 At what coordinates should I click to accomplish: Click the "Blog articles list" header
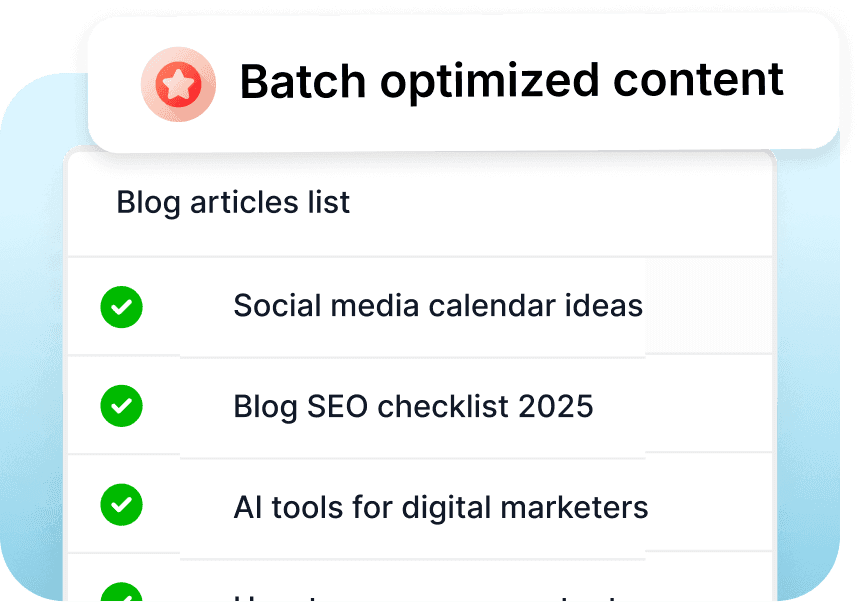coord(233,202)
